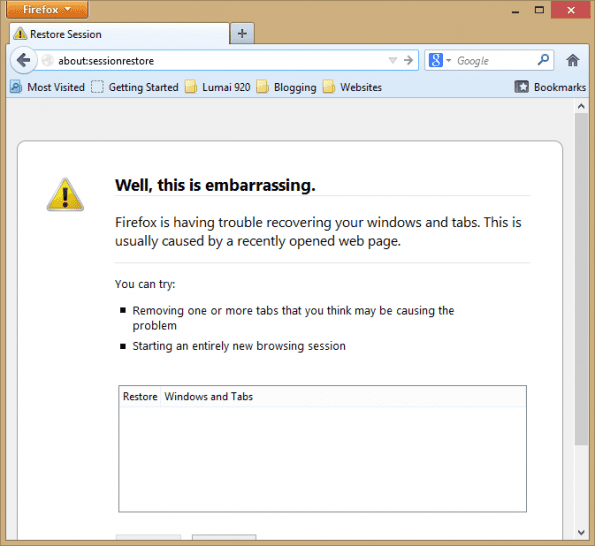Image resolution: width=595 pixels, height=546 pixels.
Task: Open the Bookmarks menu button
Action: pos(550,87)
